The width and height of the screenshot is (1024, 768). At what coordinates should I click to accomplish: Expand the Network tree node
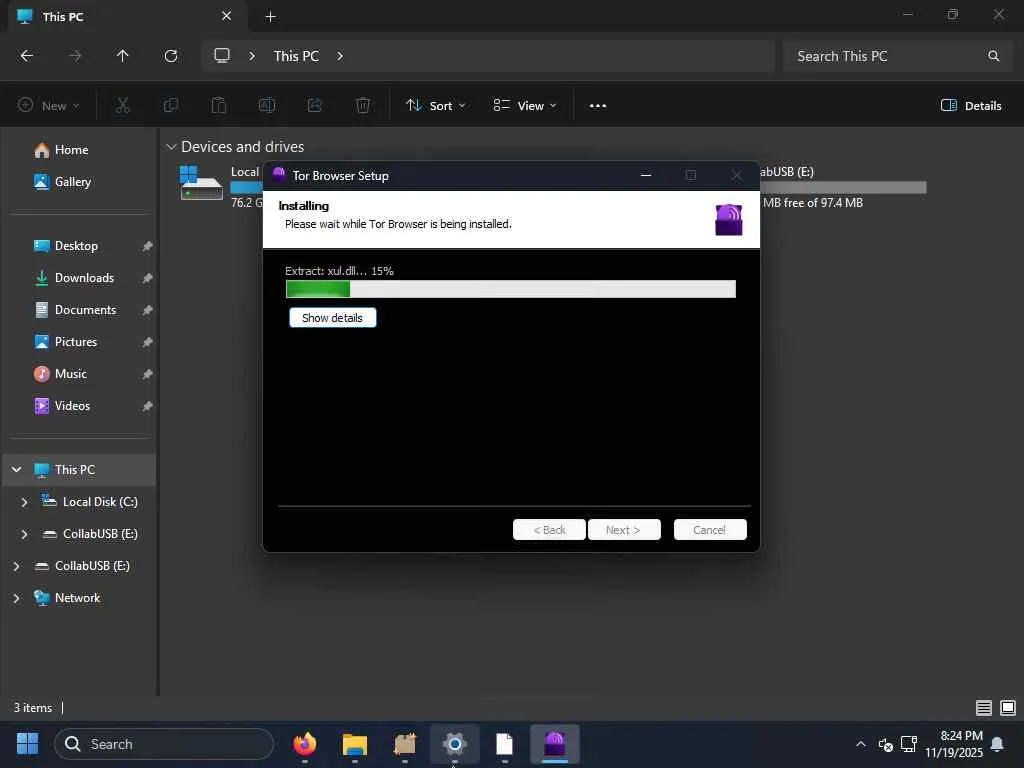coord(16,598)
